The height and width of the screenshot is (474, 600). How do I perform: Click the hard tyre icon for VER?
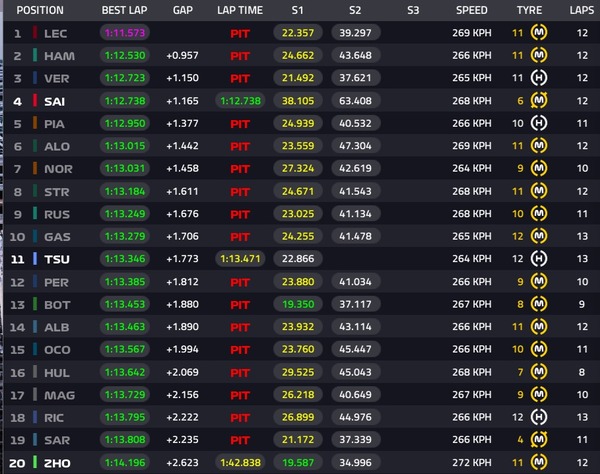pyautogui.click(x=539, y=78)
